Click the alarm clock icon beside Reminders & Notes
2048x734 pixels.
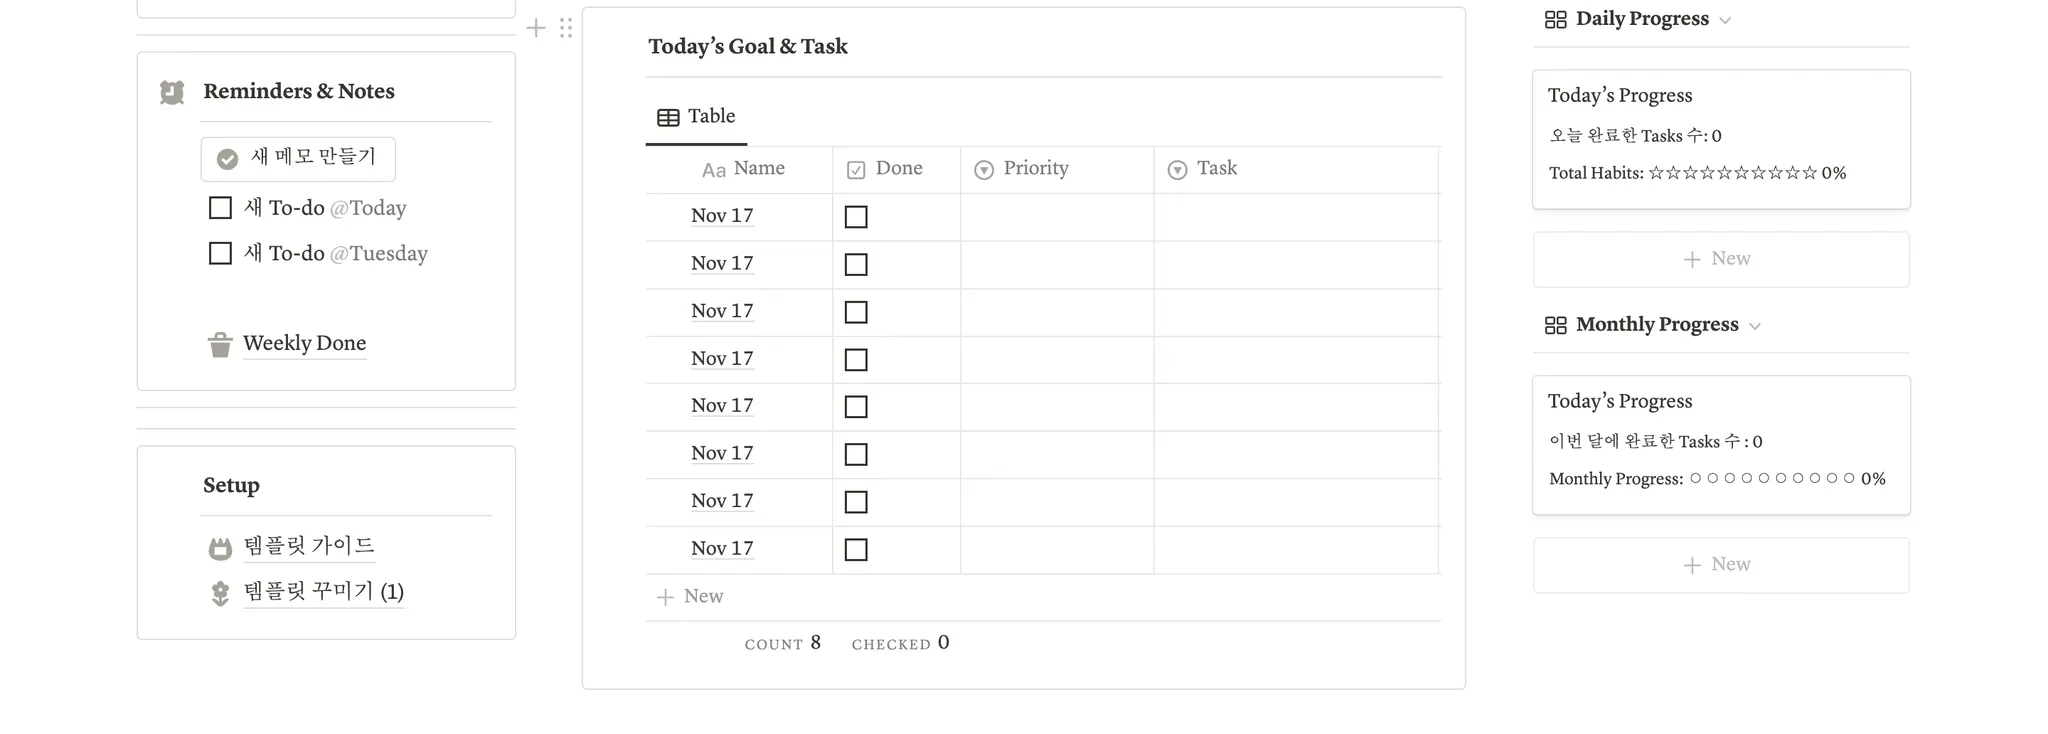click(x=172, y=92)
